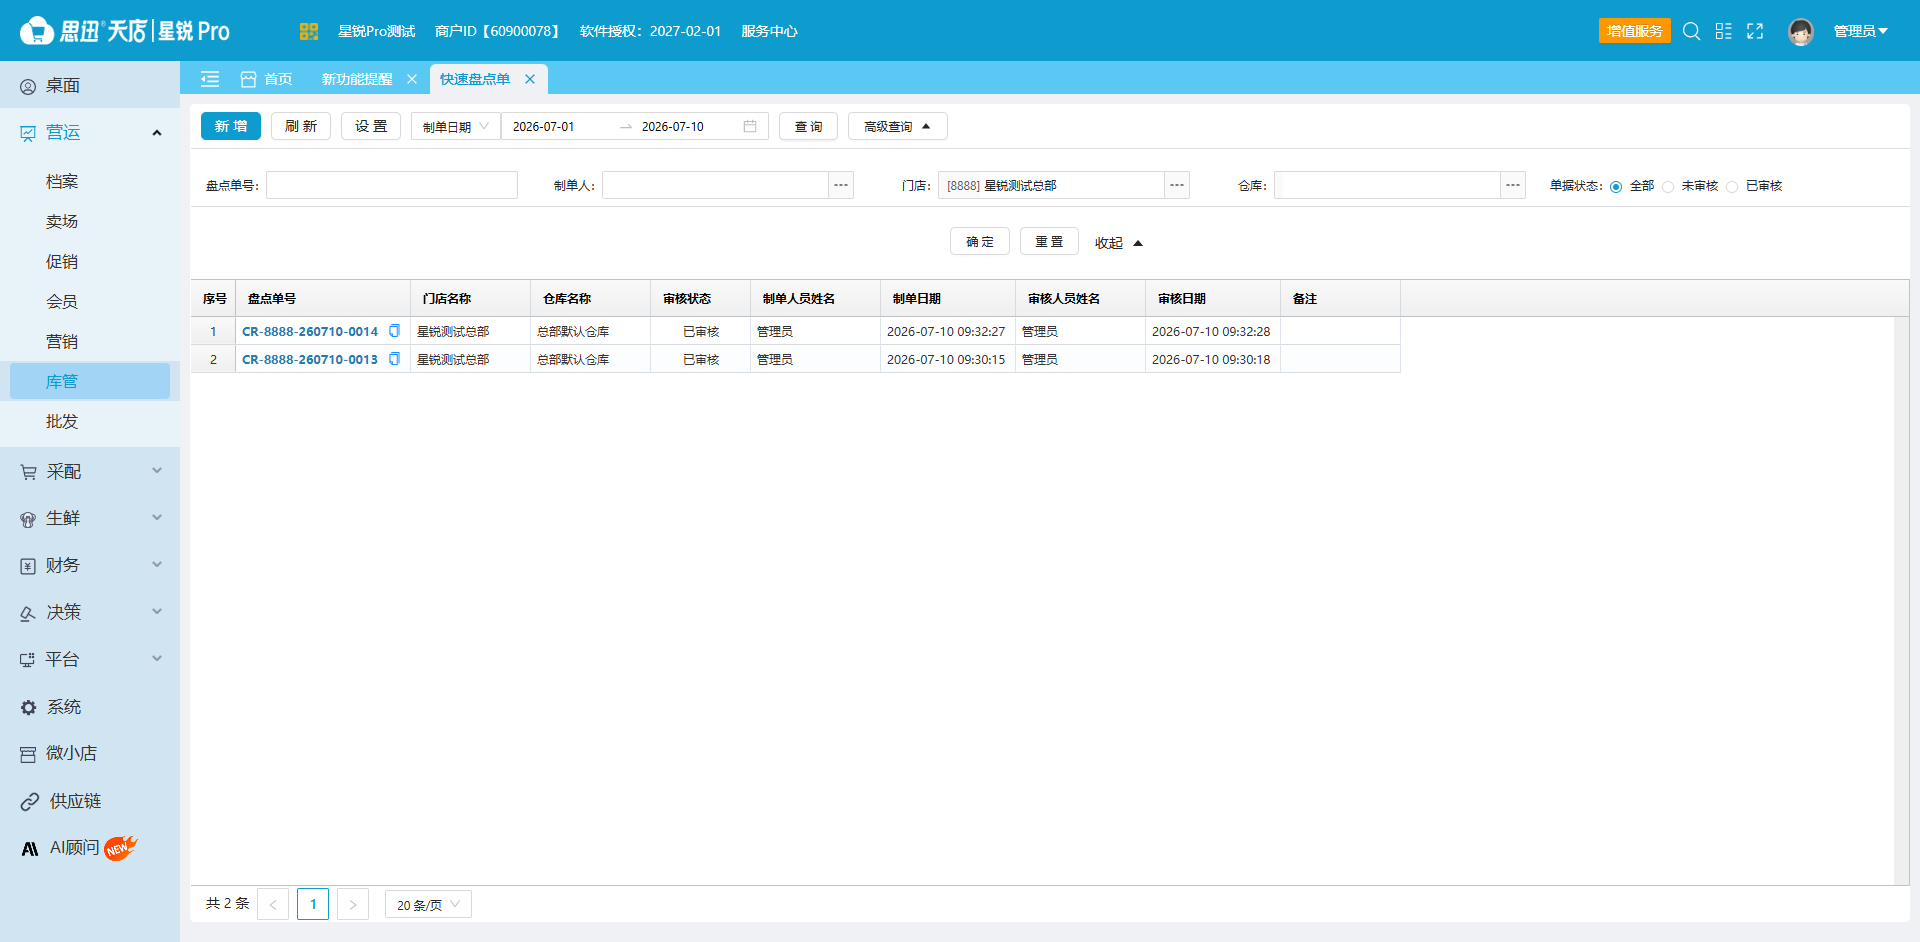Click the 新增 button
The width and height of the screenshot is (1920, 942).
click(x=231, y=126)
